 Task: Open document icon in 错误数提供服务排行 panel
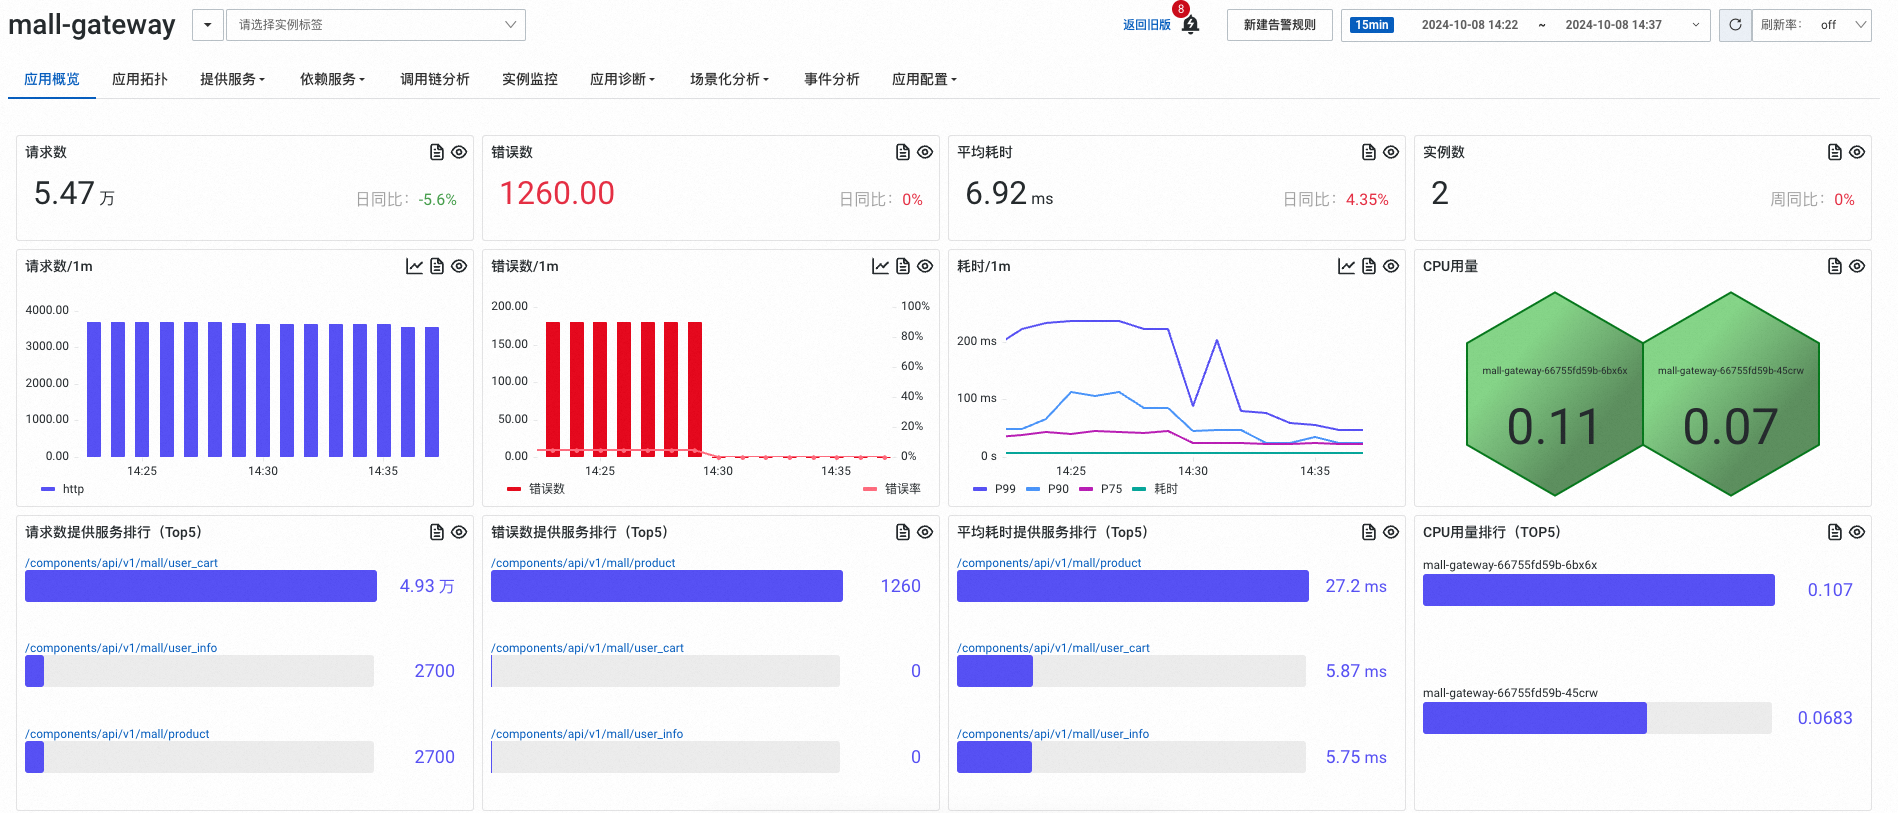point(903,532)
